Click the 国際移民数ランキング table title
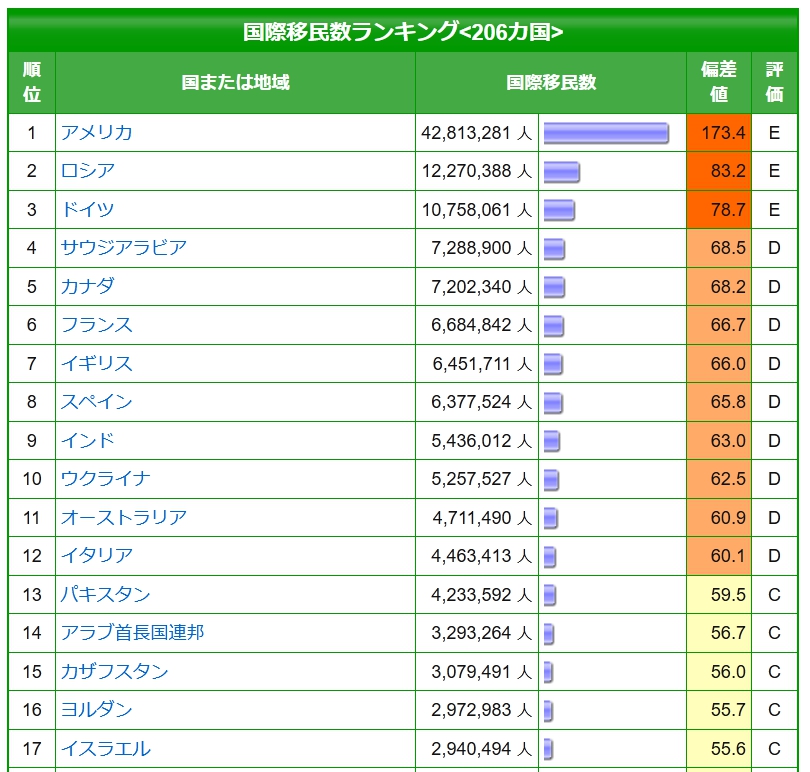 403,32
